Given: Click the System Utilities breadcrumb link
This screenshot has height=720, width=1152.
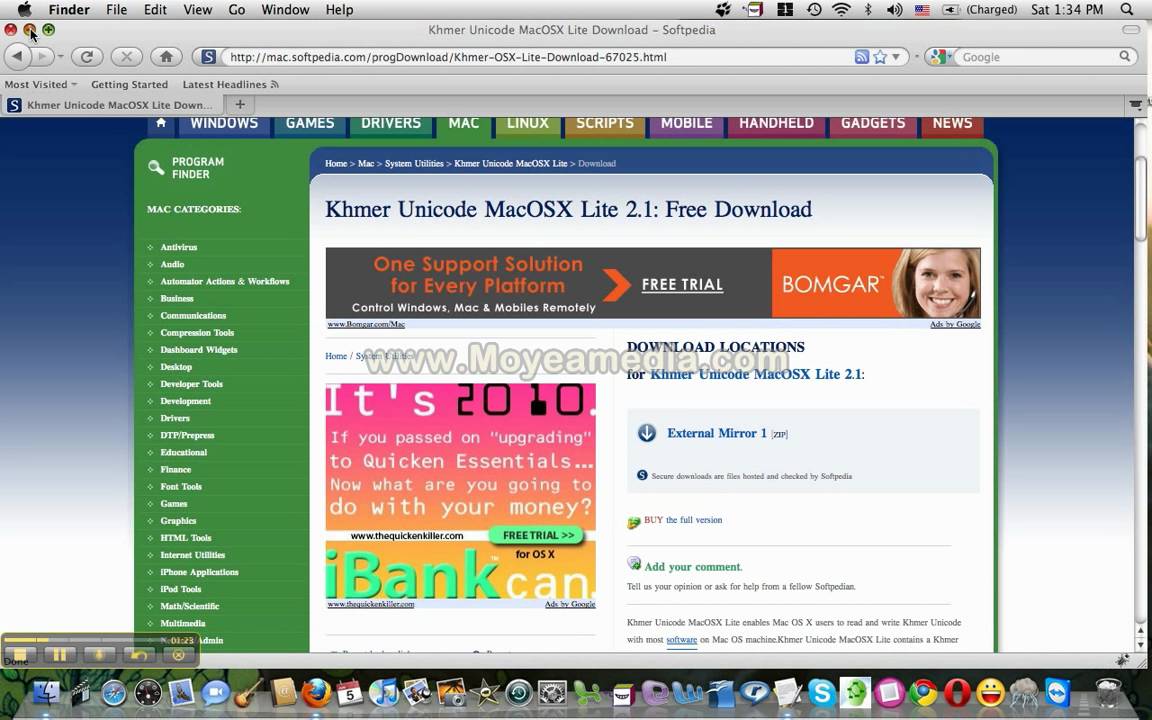Looking at the screenshot, I should tap(414, 163).
